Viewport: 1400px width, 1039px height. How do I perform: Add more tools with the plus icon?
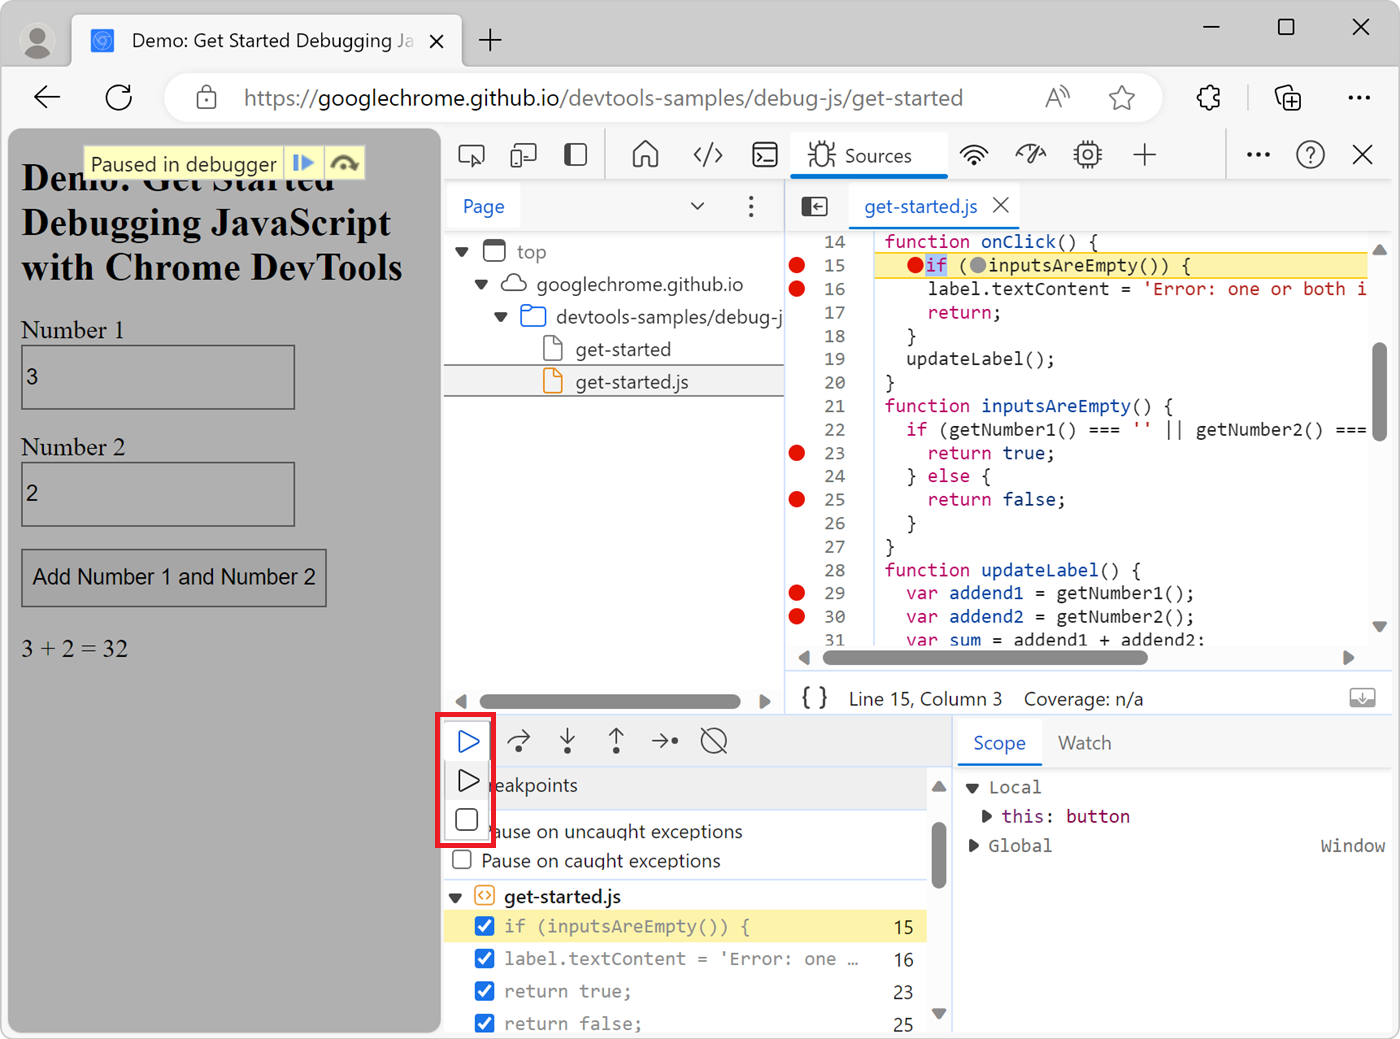pos(1144,154)
